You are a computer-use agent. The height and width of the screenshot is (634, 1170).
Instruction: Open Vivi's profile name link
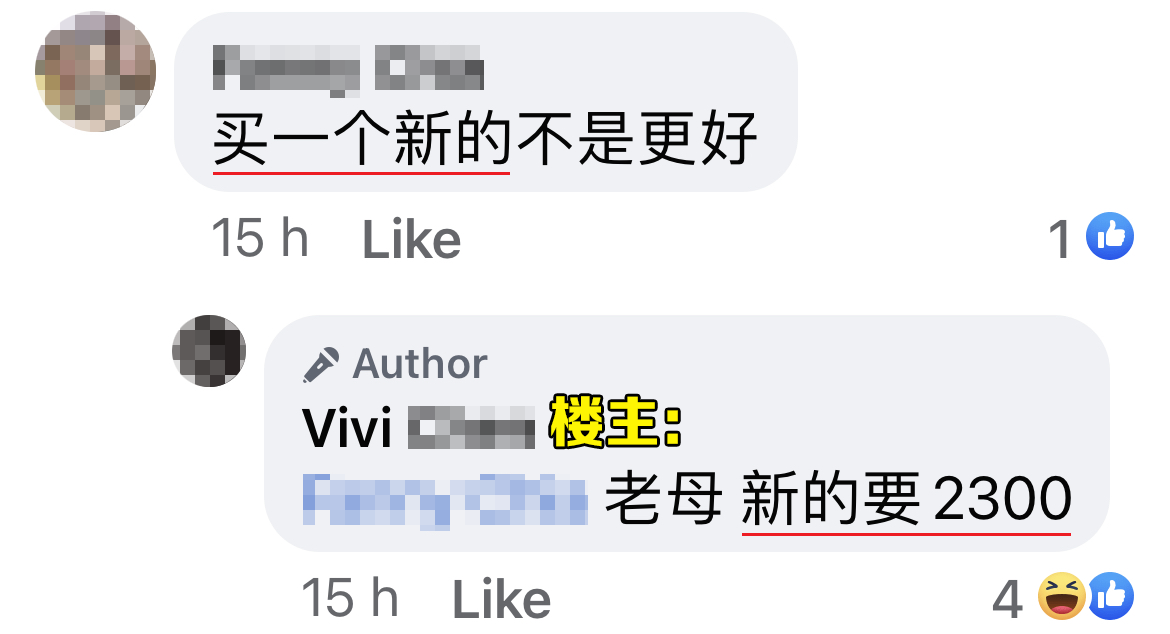(418, 428)
